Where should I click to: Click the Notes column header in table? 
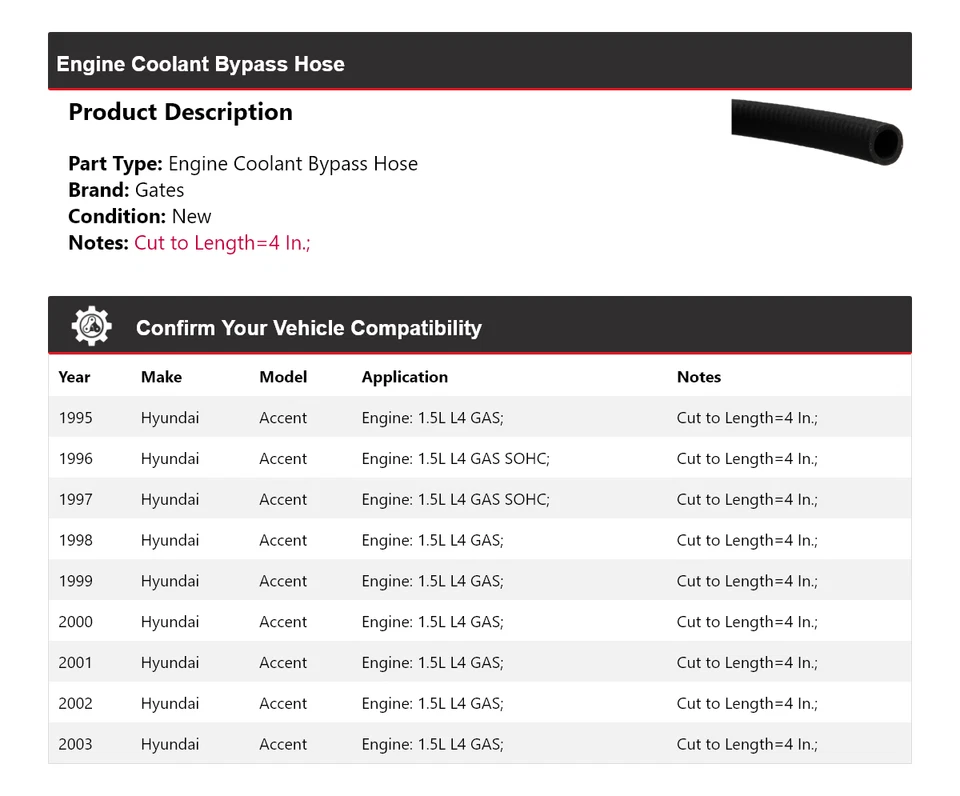point(698,377)
